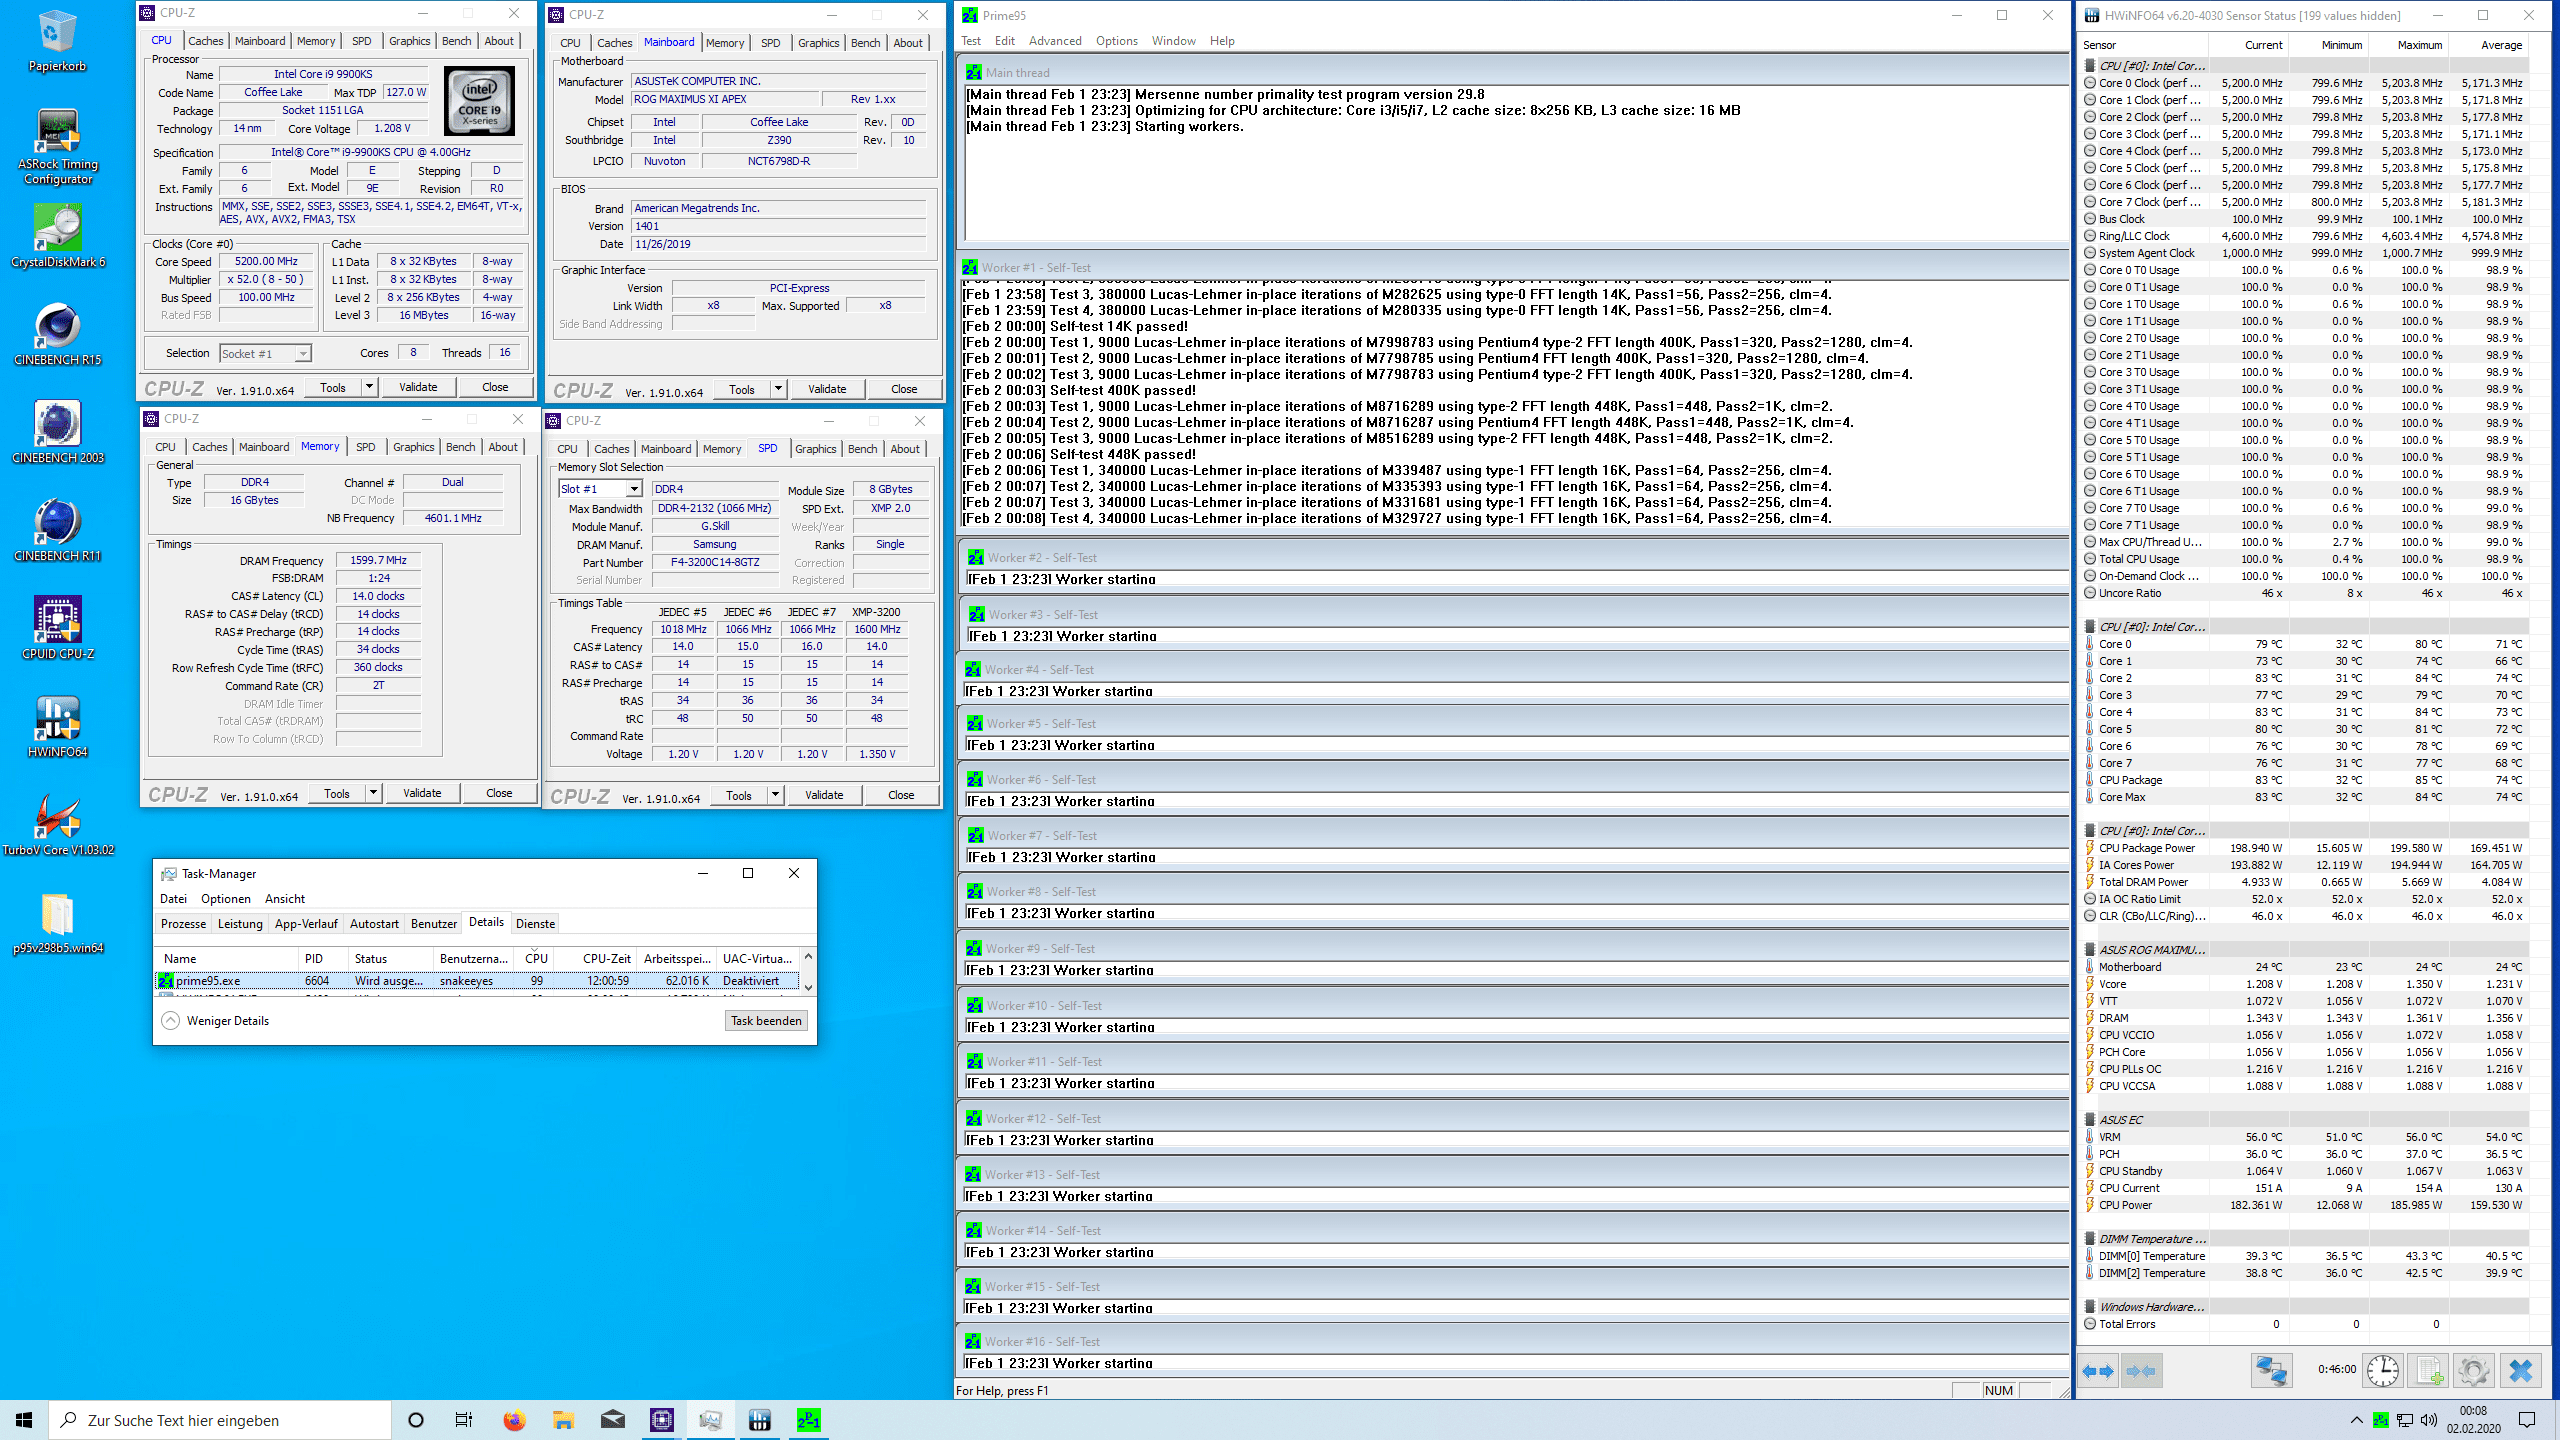
Task: Open HWiNFO sensor settings gear icon
Action: (x=2474, y=1371)
